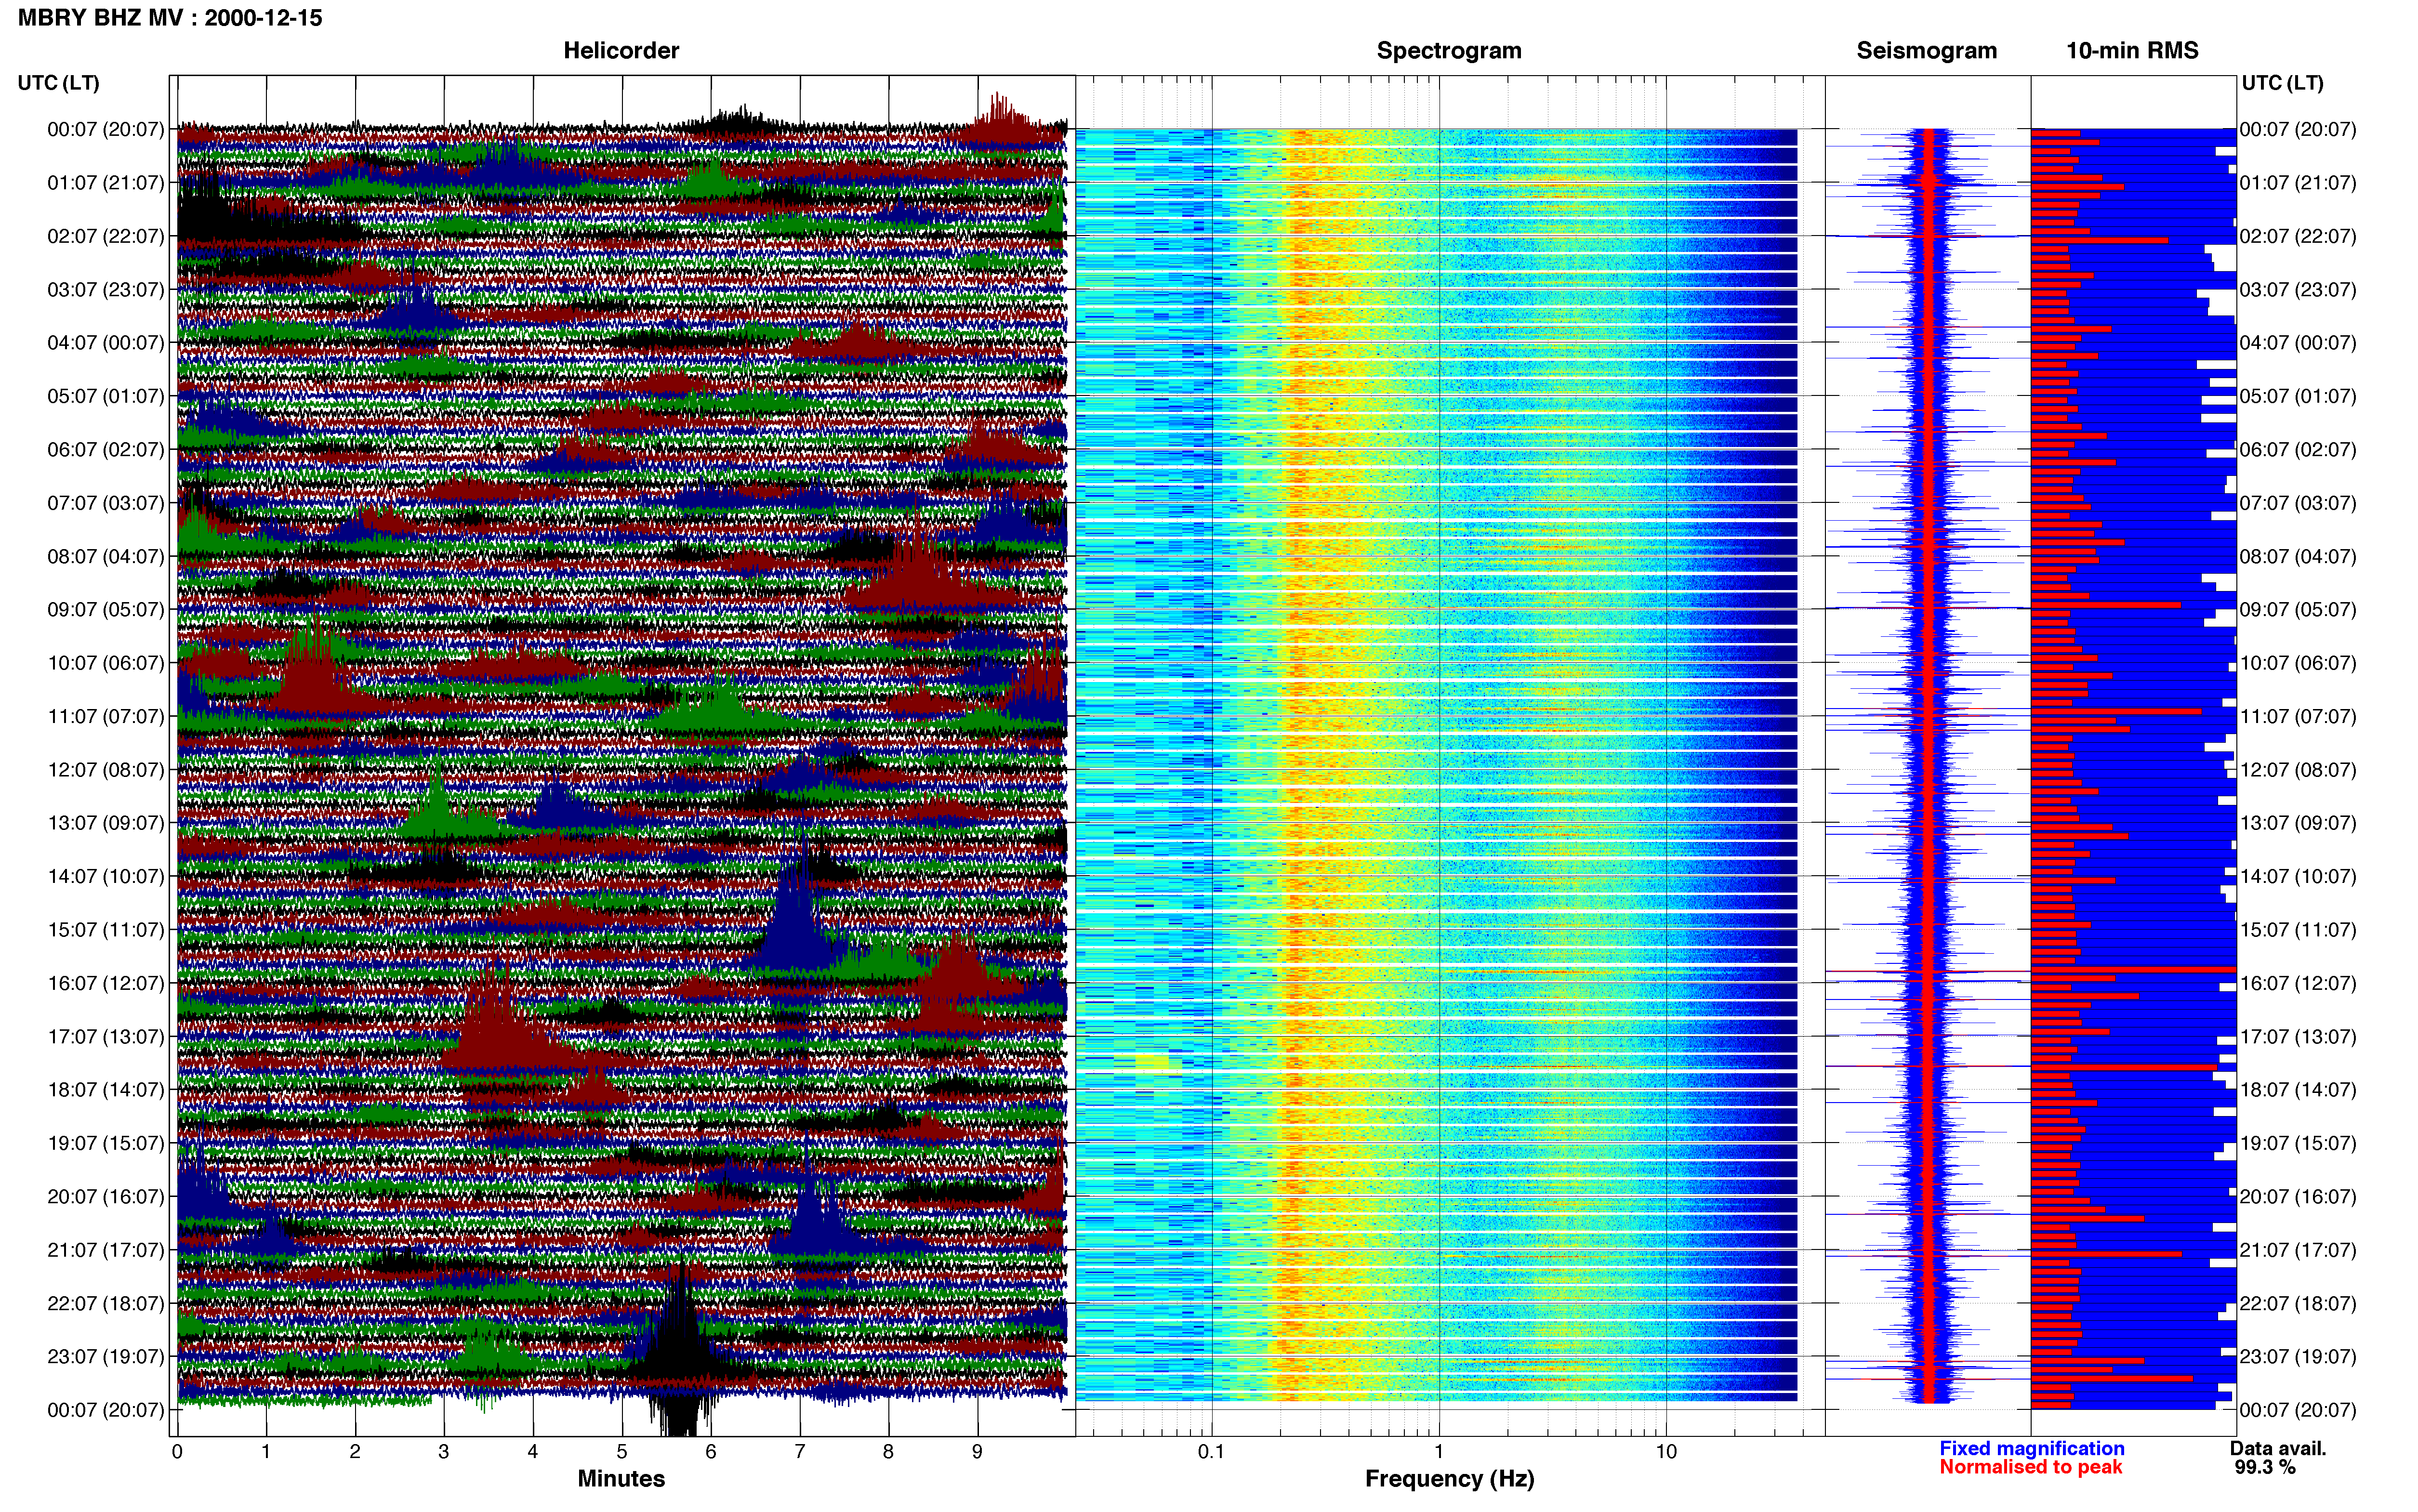Click left time label '07:07 (03:07)'
The image size is (2418, 1512).
106,502
